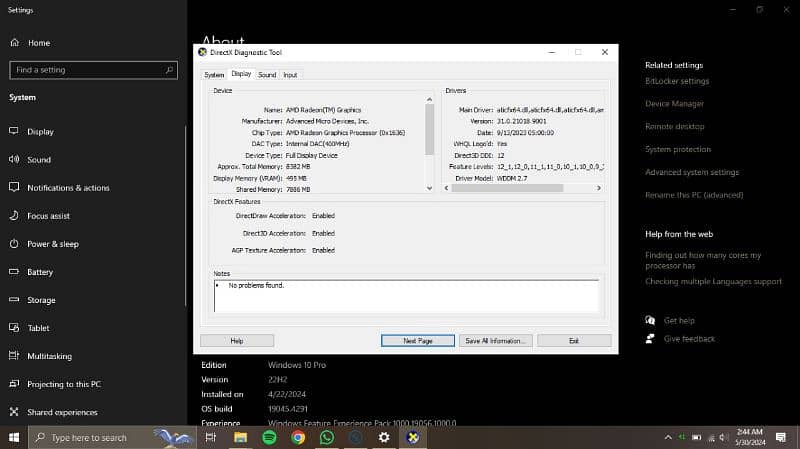
Task: Open Google Chrome from the taskbar
Action: (x=298, y=437)
